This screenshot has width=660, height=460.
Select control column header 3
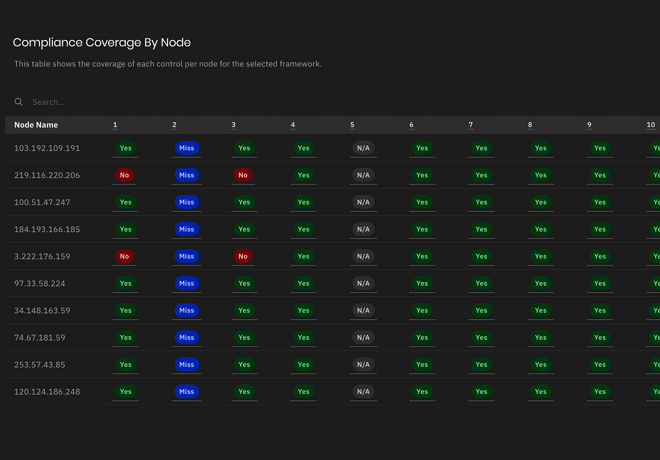coord(234,125)
